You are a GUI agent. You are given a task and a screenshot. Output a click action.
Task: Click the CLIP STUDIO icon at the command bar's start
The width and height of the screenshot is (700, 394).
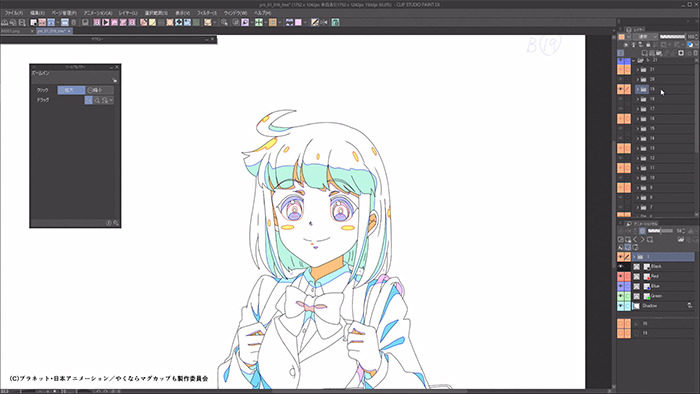pos(4,22)
